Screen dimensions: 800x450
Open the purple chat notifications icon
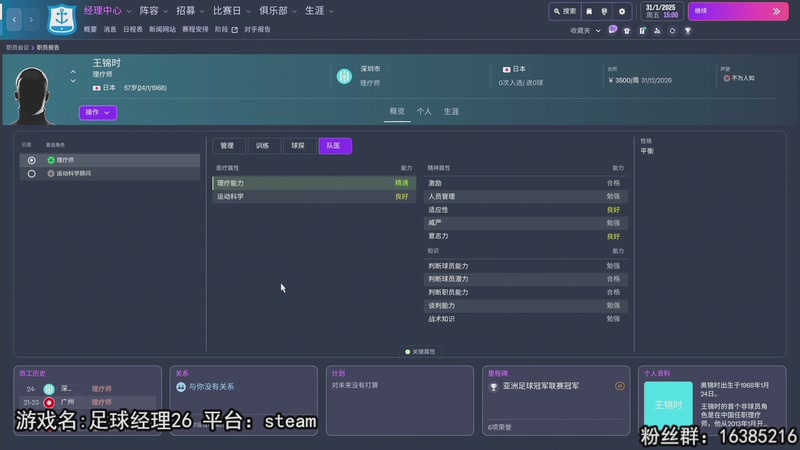click(x=613, y=30)
